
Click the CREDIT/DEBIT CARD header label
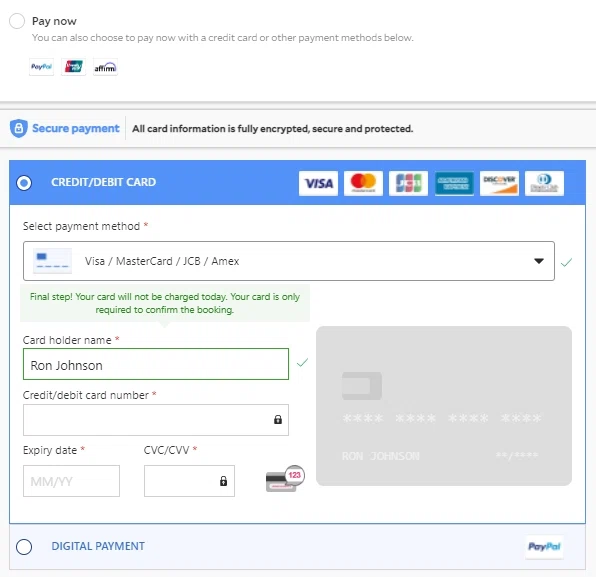(103, 182)
